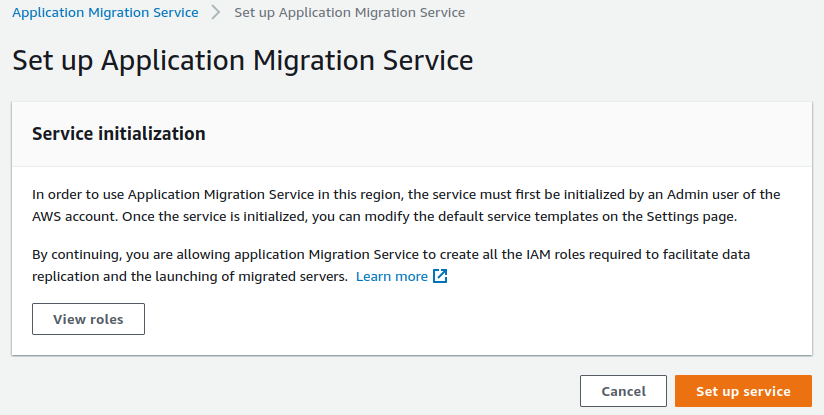Click 'Set up Application Migration Service' breadcrumb text

point(349,13)
